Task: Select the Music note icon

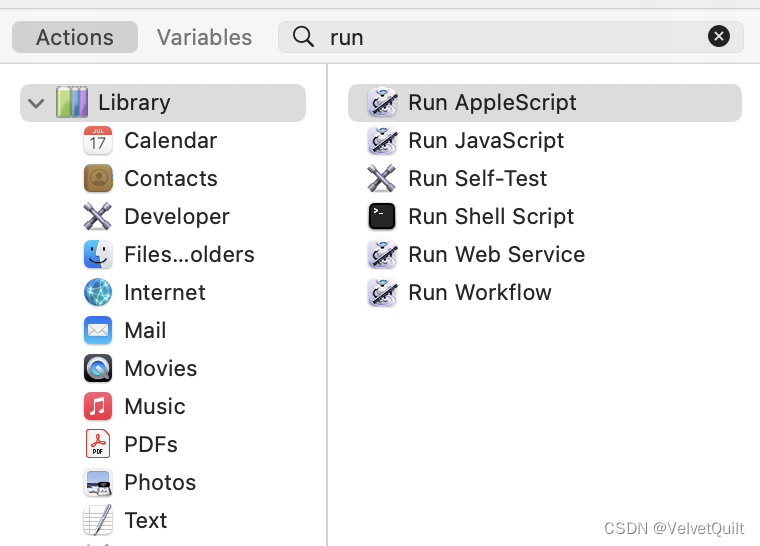Action: coord(98,407)
